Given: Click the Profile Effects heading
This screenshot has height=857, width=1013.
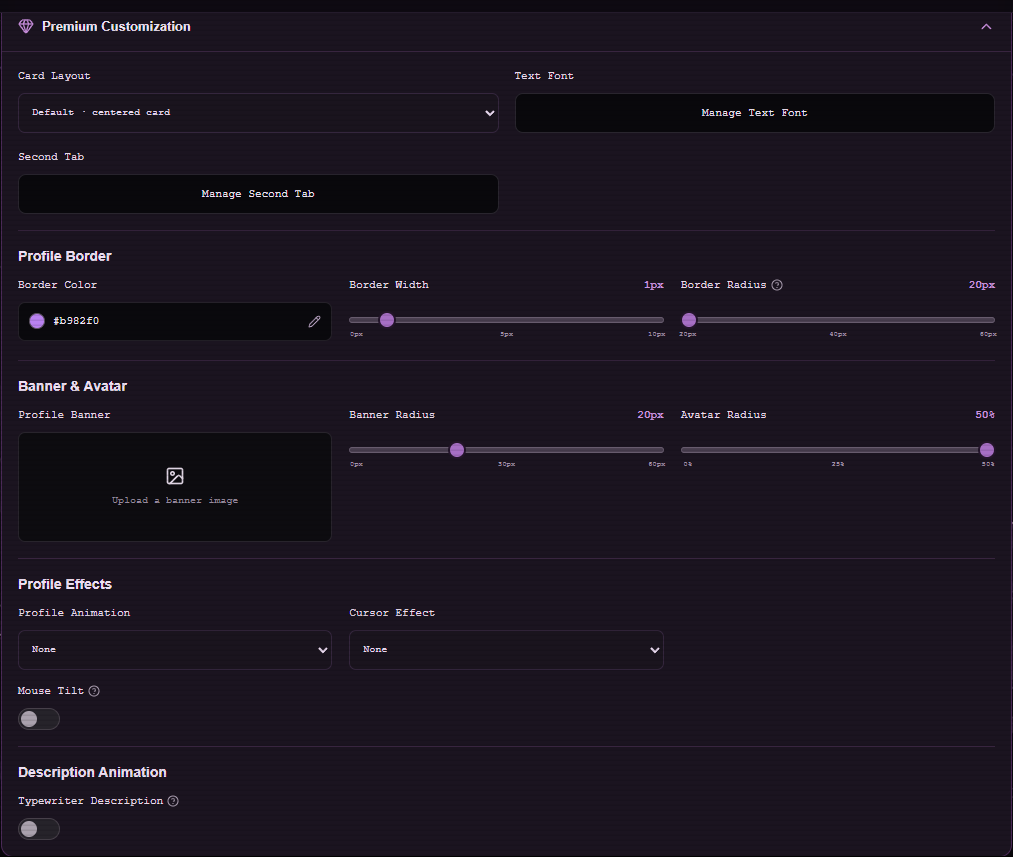Looking at the screenshot, I should (x=65, y=584).
